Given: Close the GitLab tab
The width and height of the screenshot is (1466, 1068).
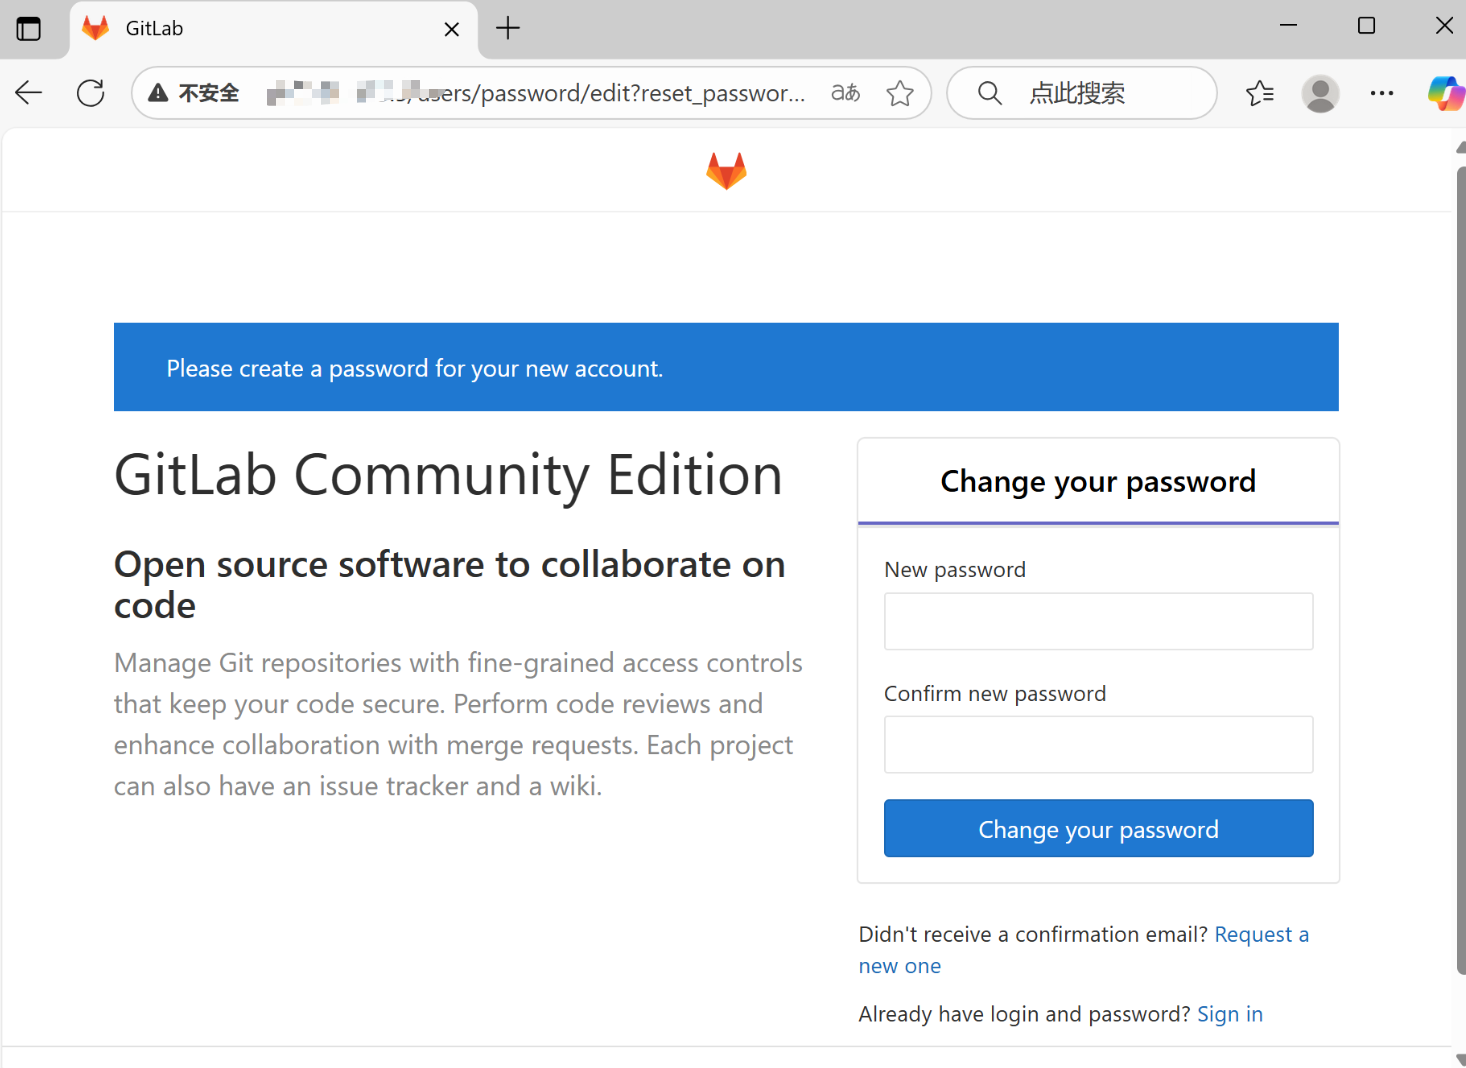Looking at the screenshot, I should tap(452, 29).
